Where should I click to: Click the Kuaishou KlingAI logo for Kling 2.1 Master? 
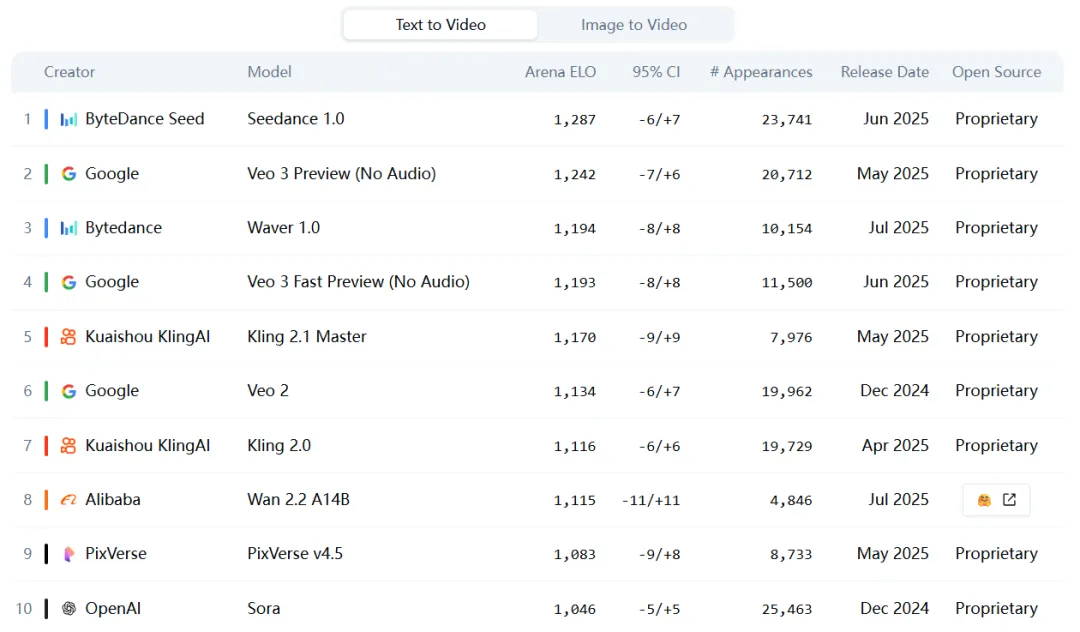(68, 337)
